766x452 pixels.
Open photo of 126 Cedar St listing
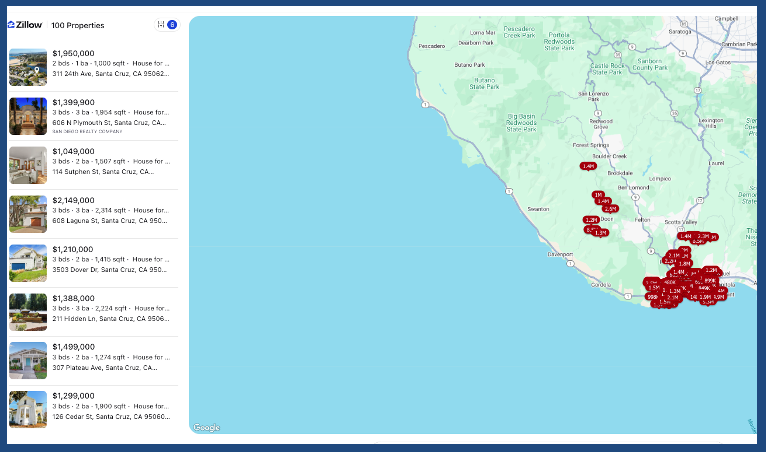click(28, 409)
